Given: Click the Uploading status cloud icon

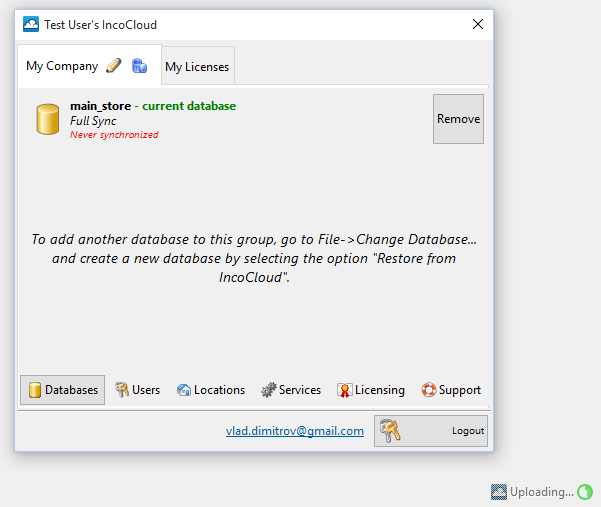Looking at the screenshot, I should [499, 492].
